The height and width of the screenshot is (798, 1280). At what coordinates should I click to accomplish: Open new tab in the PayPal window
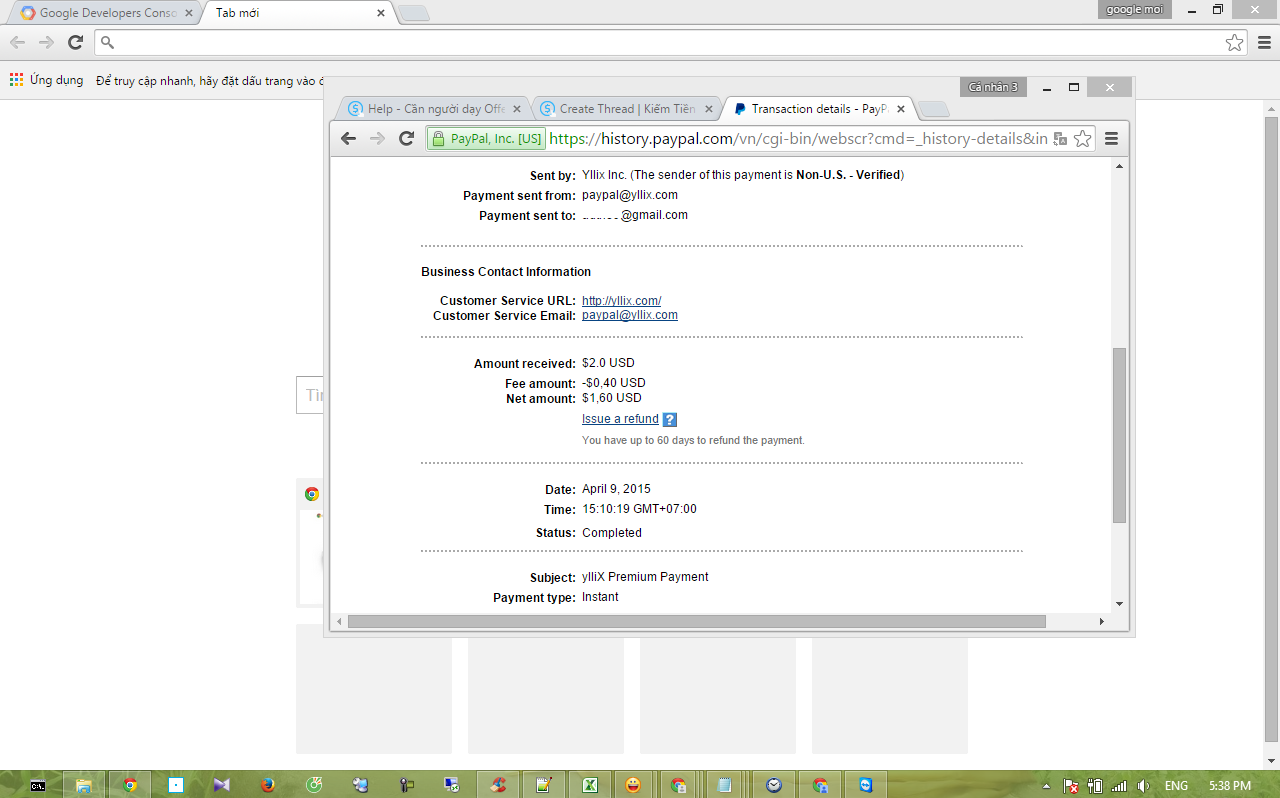pyautogui.click(x=933, y=109)
